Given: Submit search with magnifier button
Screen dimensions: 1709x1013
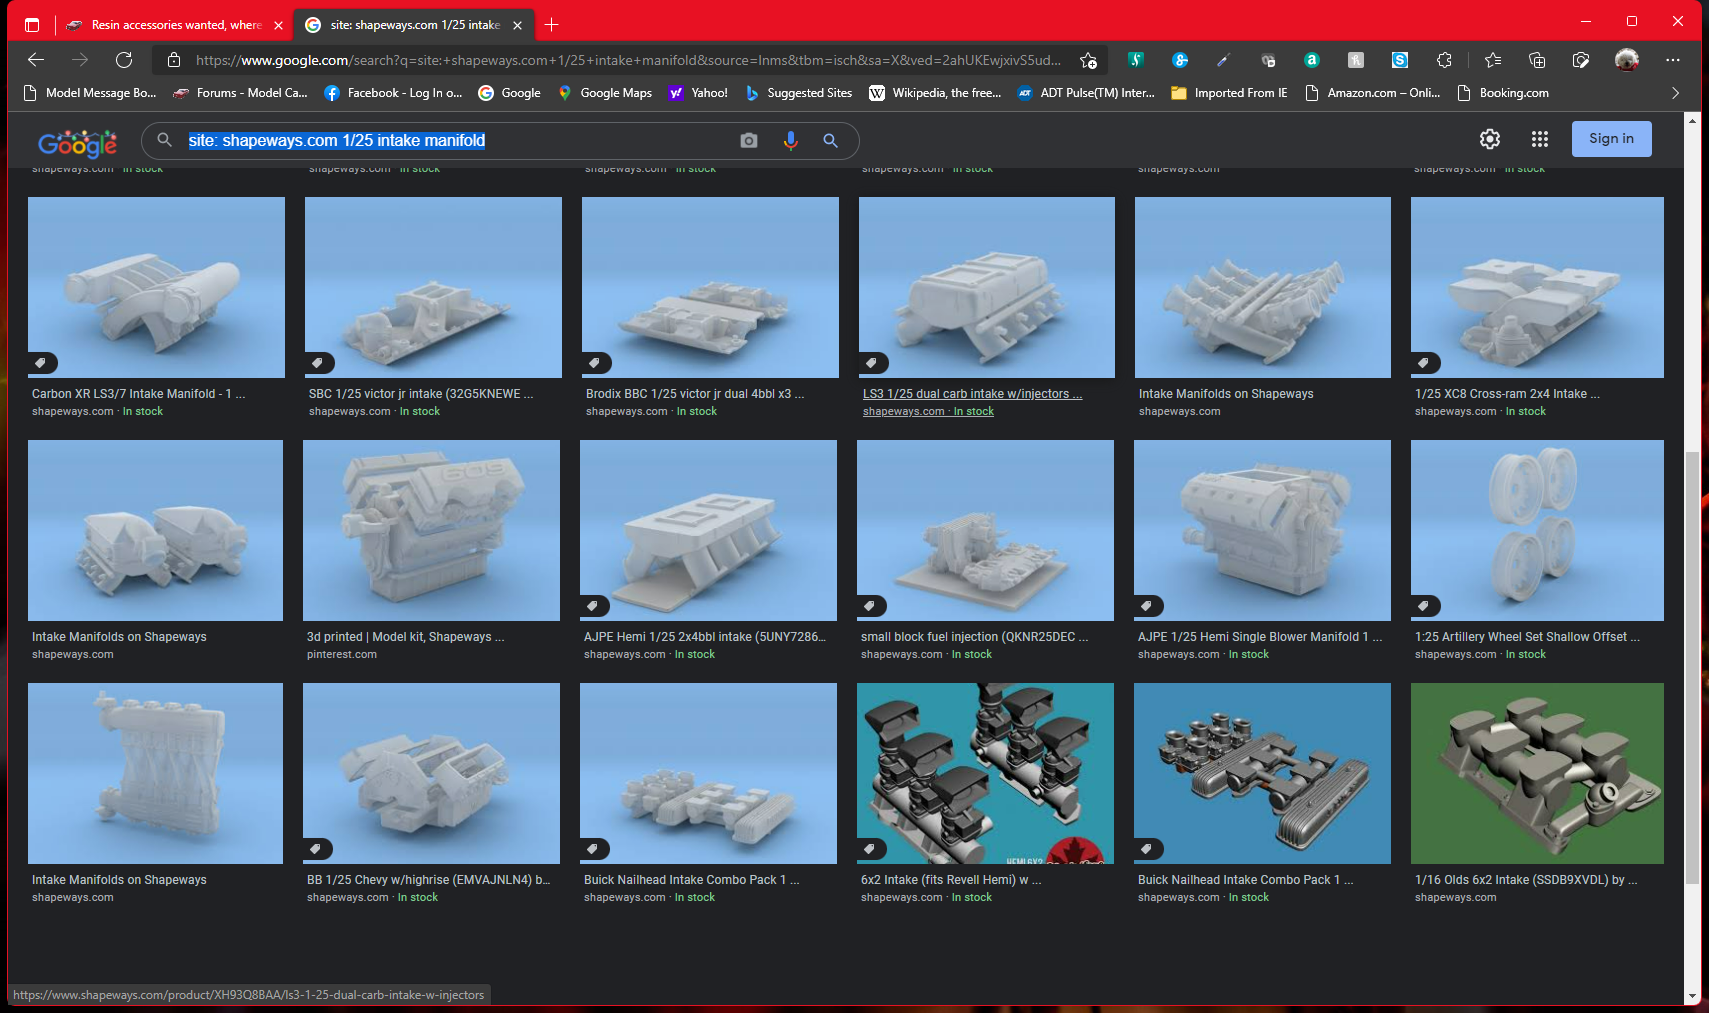Looking at the screenshot, I should [830, 141].
